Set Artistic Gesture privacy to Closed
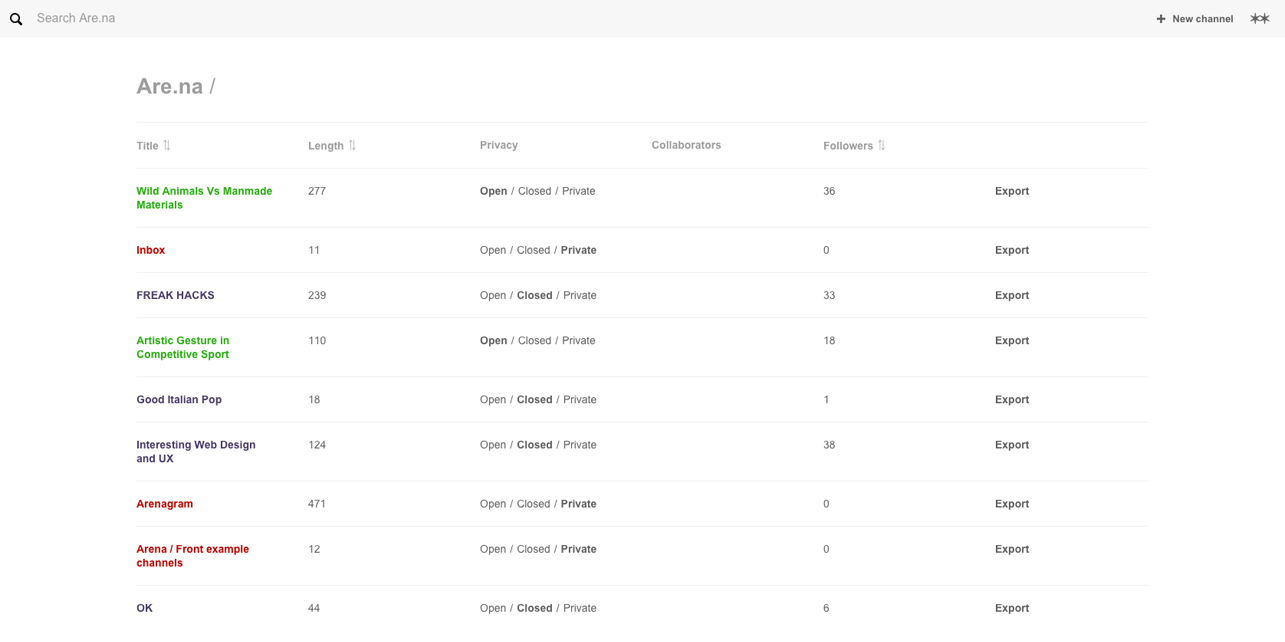This screenshot has height=642, width=1285. pyautogui.click(x=534, y=341)
